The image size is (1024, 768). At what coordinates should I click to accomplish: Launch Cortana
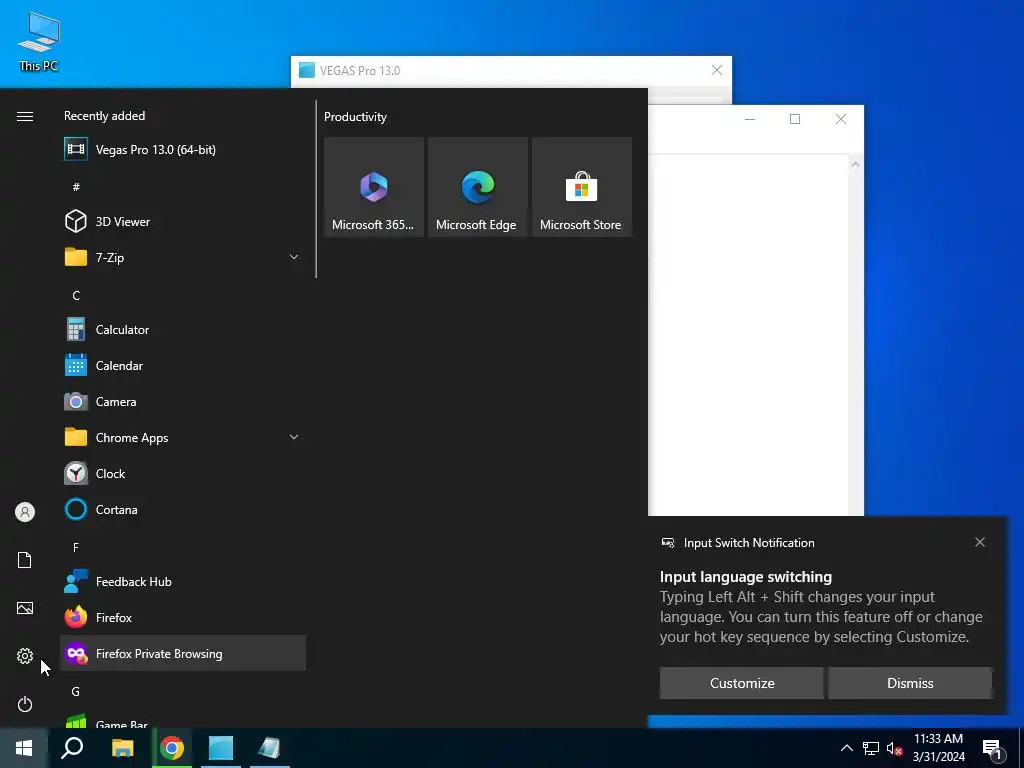pos(182,509)
